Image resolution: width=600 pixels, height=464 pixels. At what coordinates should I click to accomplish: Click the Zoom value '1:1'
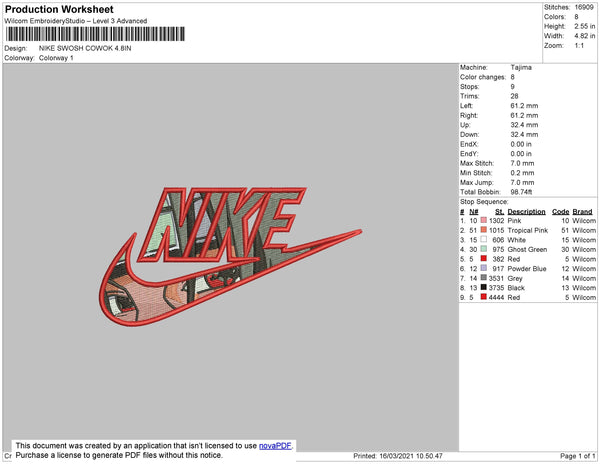pos(579,46)
